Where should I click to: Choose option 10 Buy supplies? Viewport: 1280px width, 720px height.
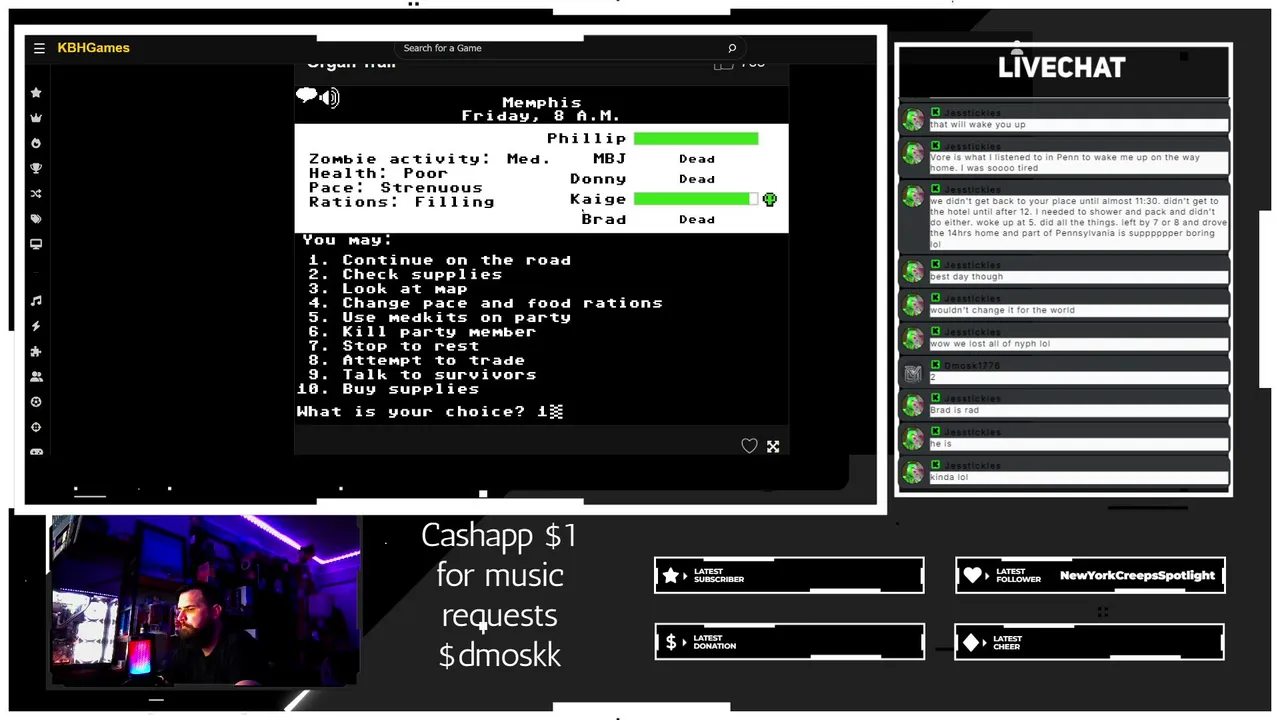(x=388, y=389)
